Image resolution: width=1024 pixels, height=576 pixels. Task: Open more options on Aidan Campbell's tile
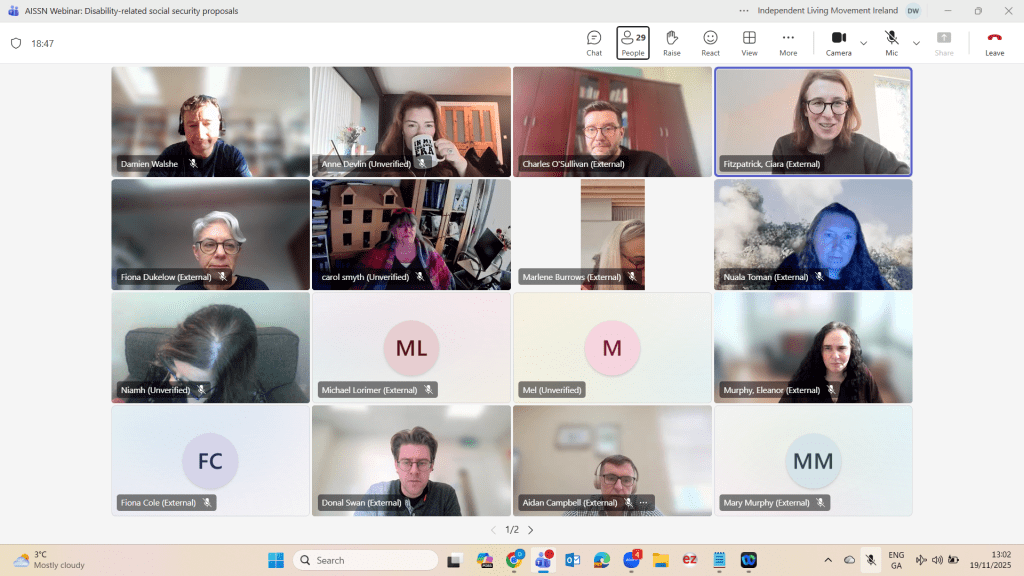coord(643,502)
